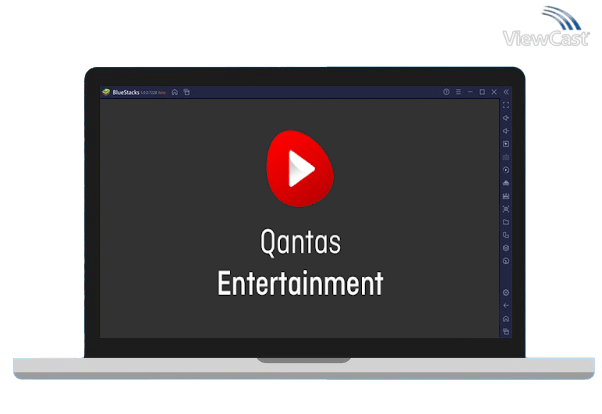Open the BlueStacks hamburger menu
Image resolution: width=602 pixels, height=414 pixels.
458,92
